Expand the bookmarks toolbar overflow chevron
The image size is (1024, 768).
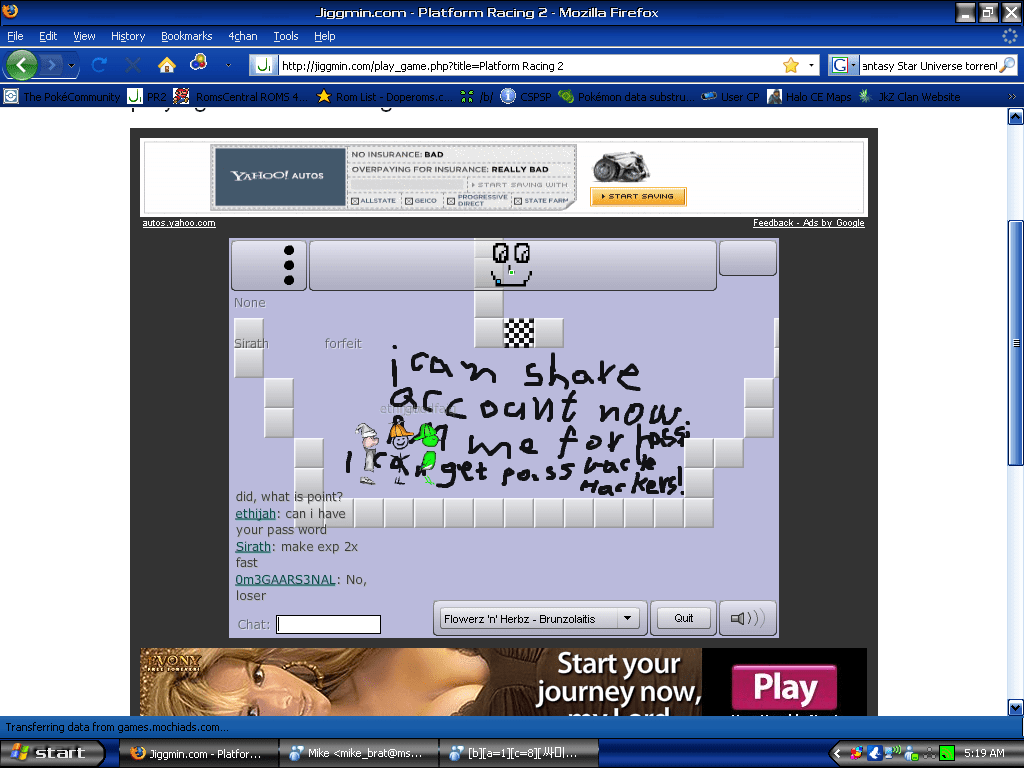1012,97
